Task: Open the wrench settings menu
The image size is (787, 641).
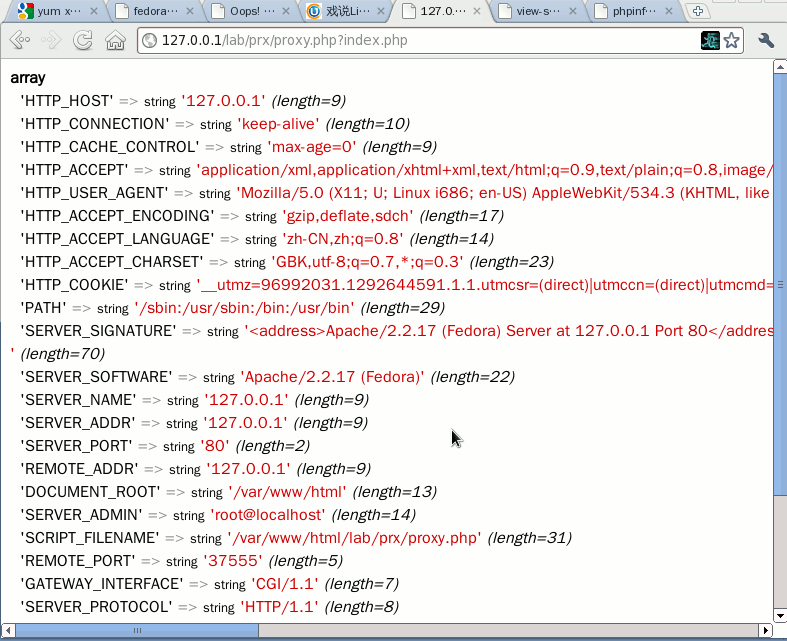Action: pos(766,40)
